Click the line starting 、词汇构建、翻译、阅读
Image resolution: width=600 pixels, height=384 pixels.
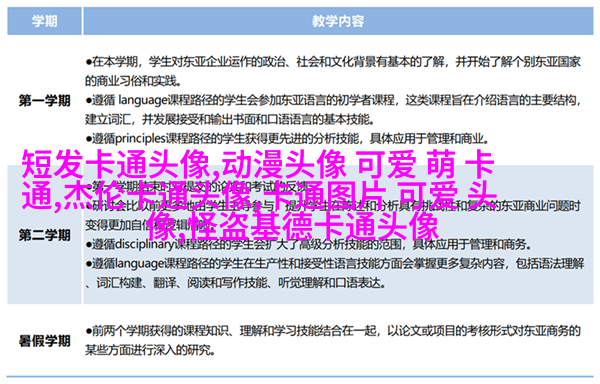click(236, 283)
